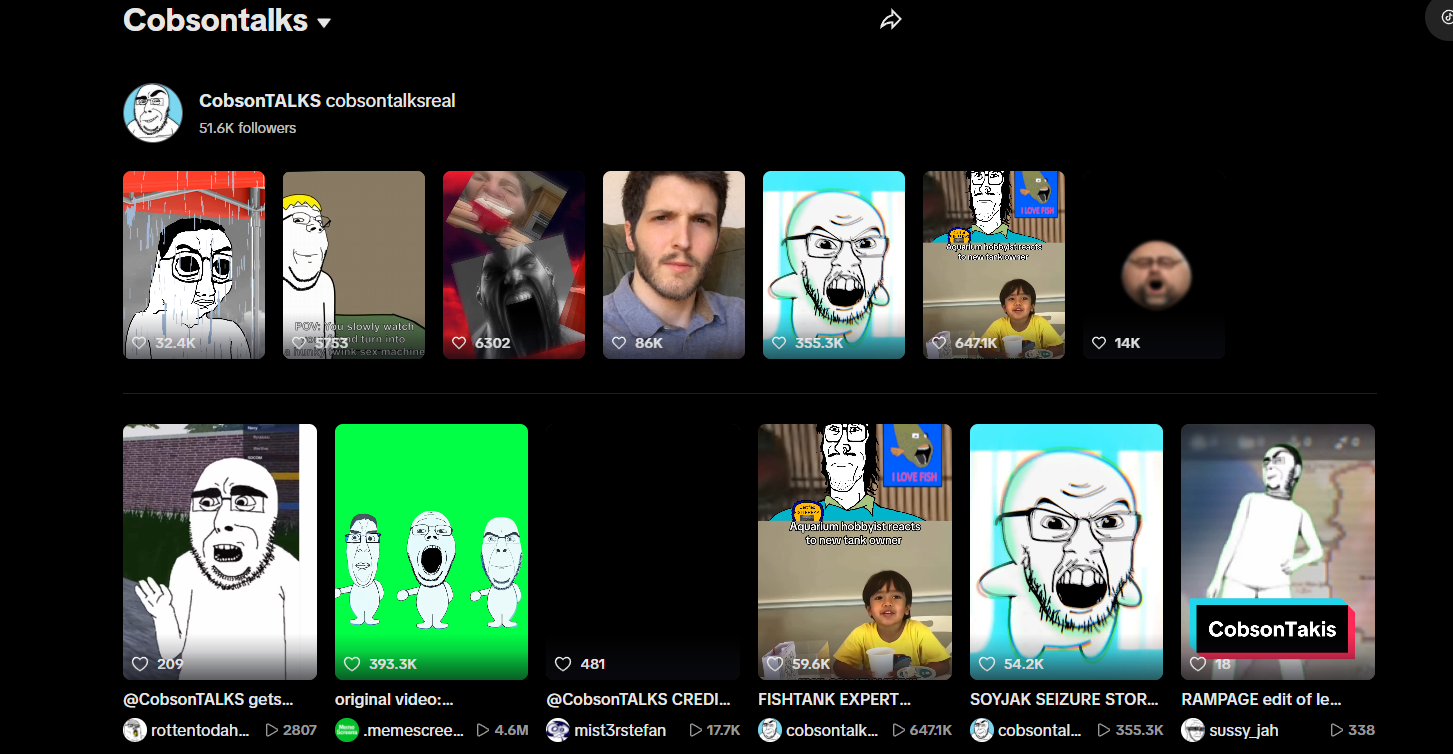The height and width of the screenshot is (754, 1453).
Task: Open the soyjak video thumbnail with 54.2K likes
Action: [x=1066, y=552]
